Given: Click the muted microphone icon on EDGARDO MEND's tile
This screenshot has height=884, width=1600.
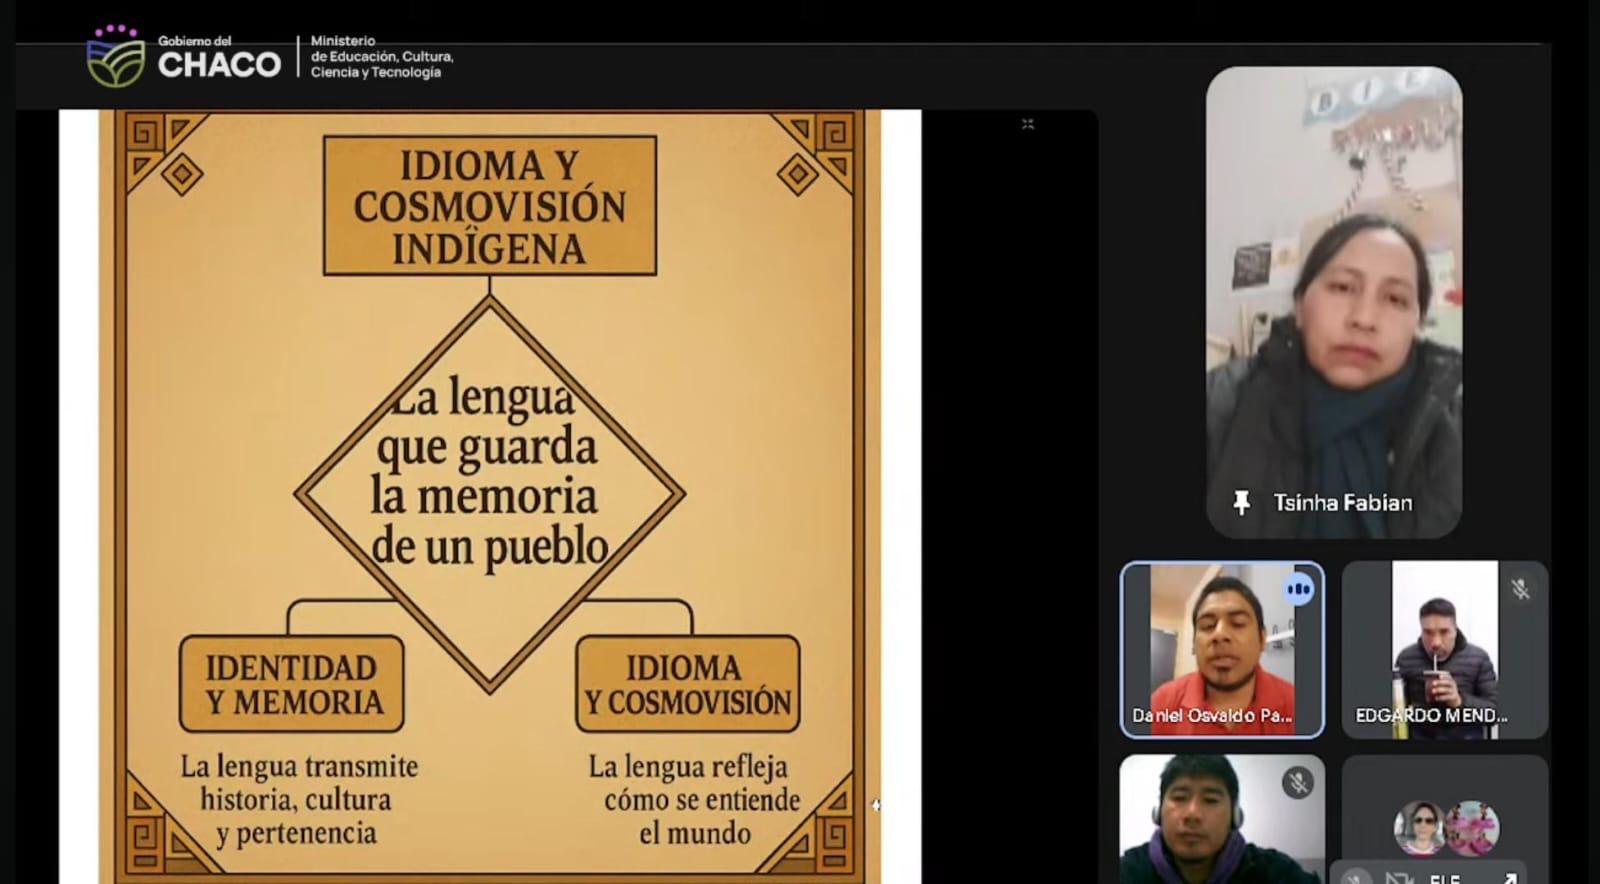Looking at the screenshot, I should [1520, 589].
